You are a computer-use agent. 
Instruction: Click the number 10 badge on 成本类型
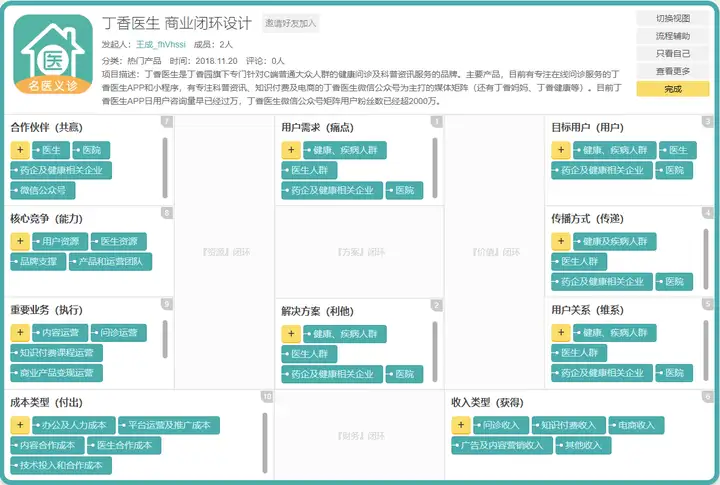point(267,396)
